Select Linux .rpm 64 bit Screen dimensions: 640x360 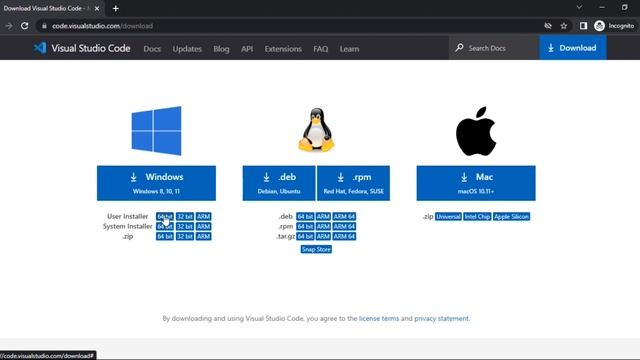(x=305, y=226)
